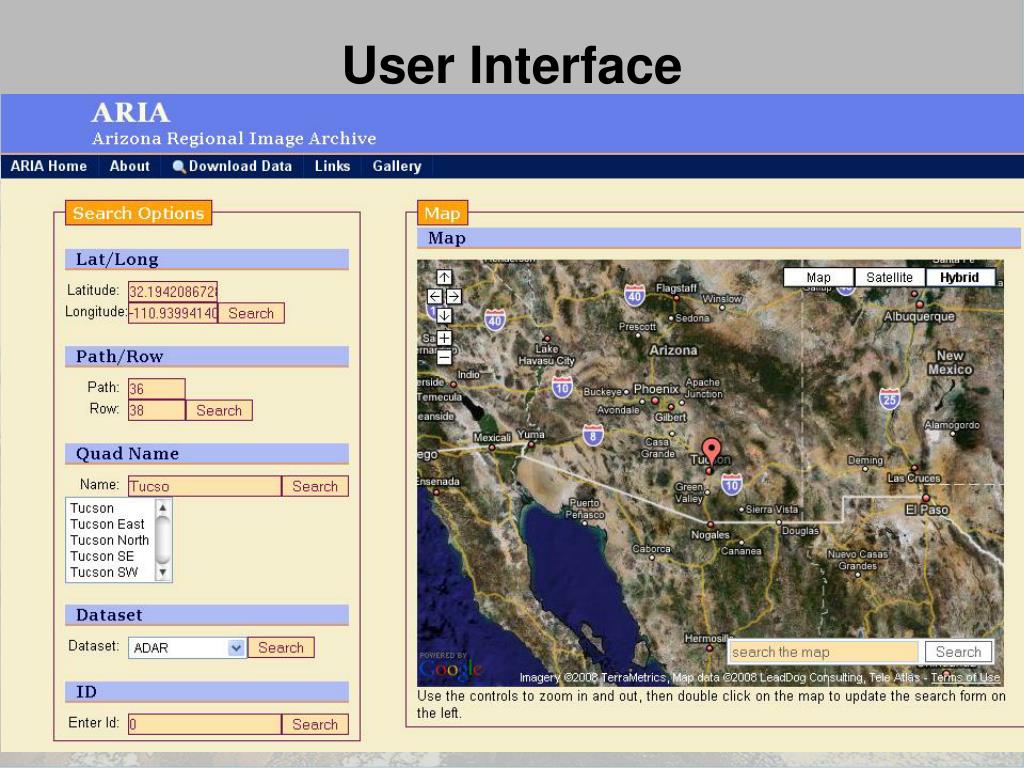
Task: Click the Interstate 8 shield near Yuma
Action: click(x=593, y=435)
